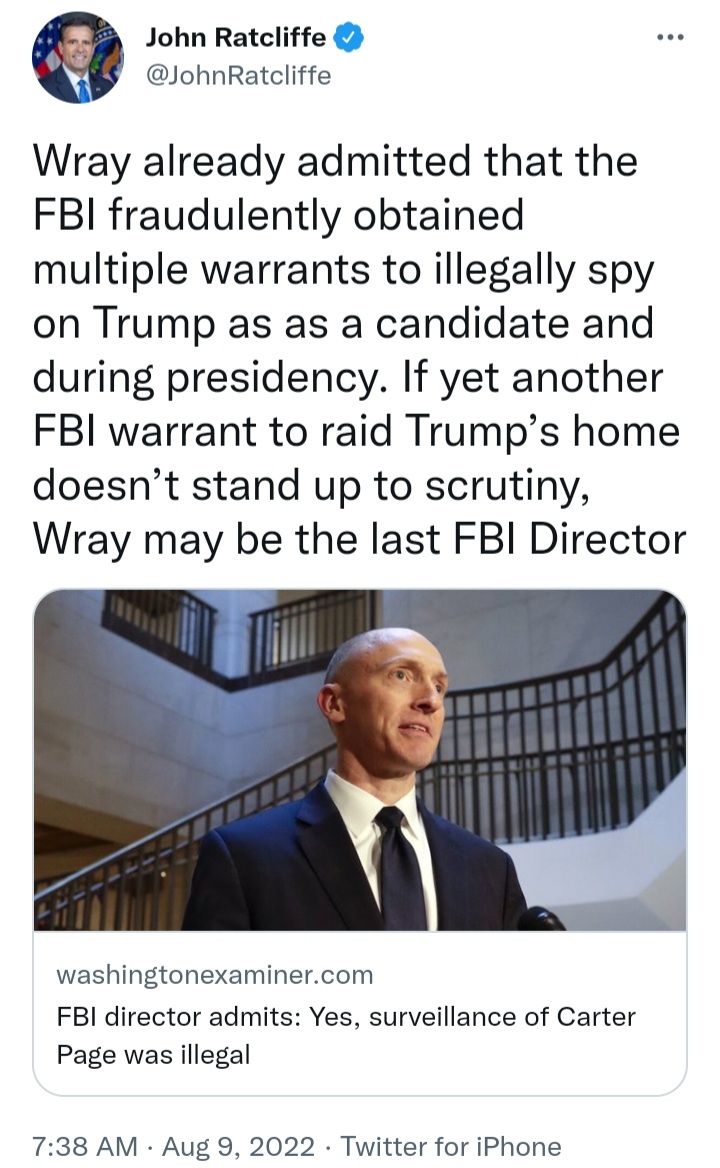Open the @JohnRatcliffe handle link
720x1168 pixels.
[238, 76]
